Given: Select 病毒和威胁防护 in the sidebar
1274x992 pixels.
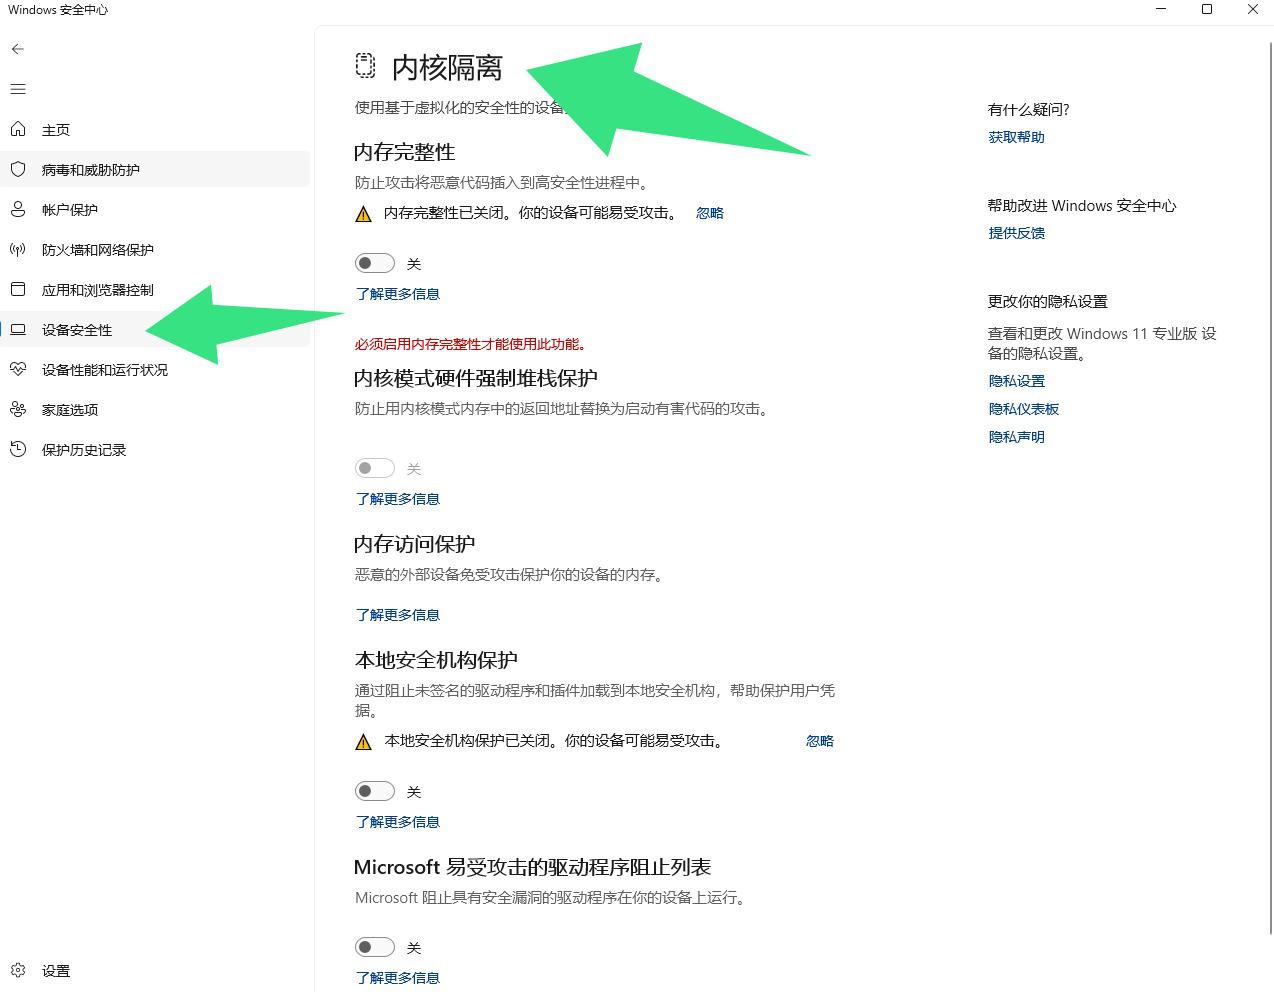Looking at the screenshot, I should click(x=155, y=170).
